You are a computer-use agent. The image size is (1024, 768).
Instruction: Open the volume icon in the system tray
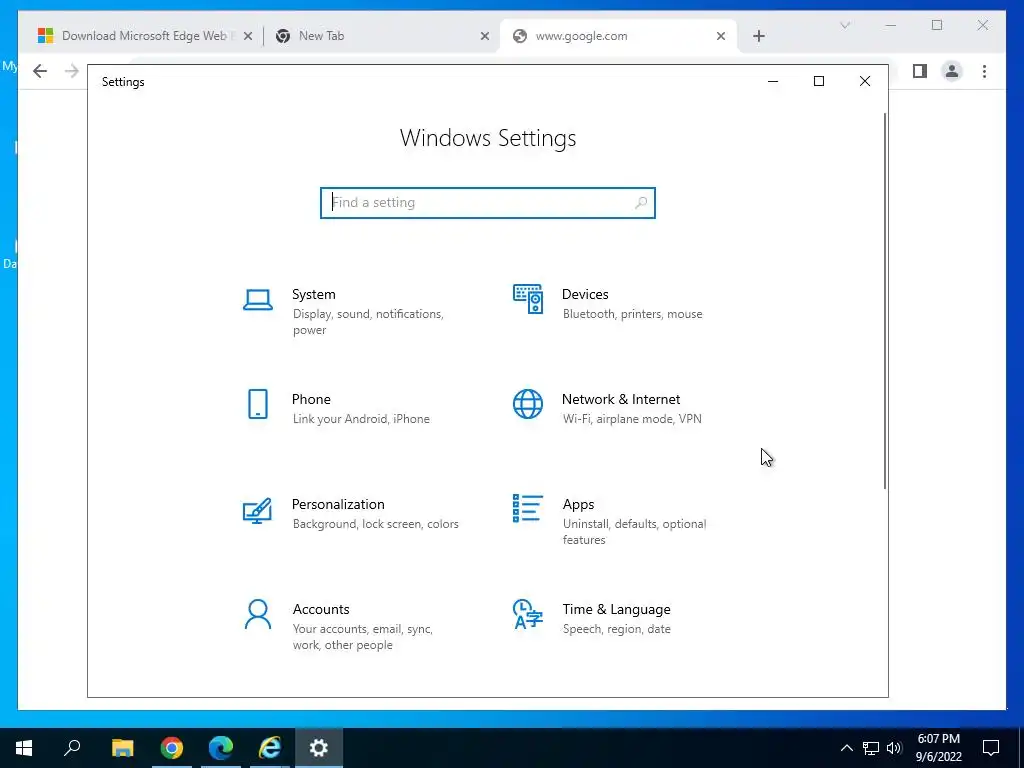click(894, 748)
